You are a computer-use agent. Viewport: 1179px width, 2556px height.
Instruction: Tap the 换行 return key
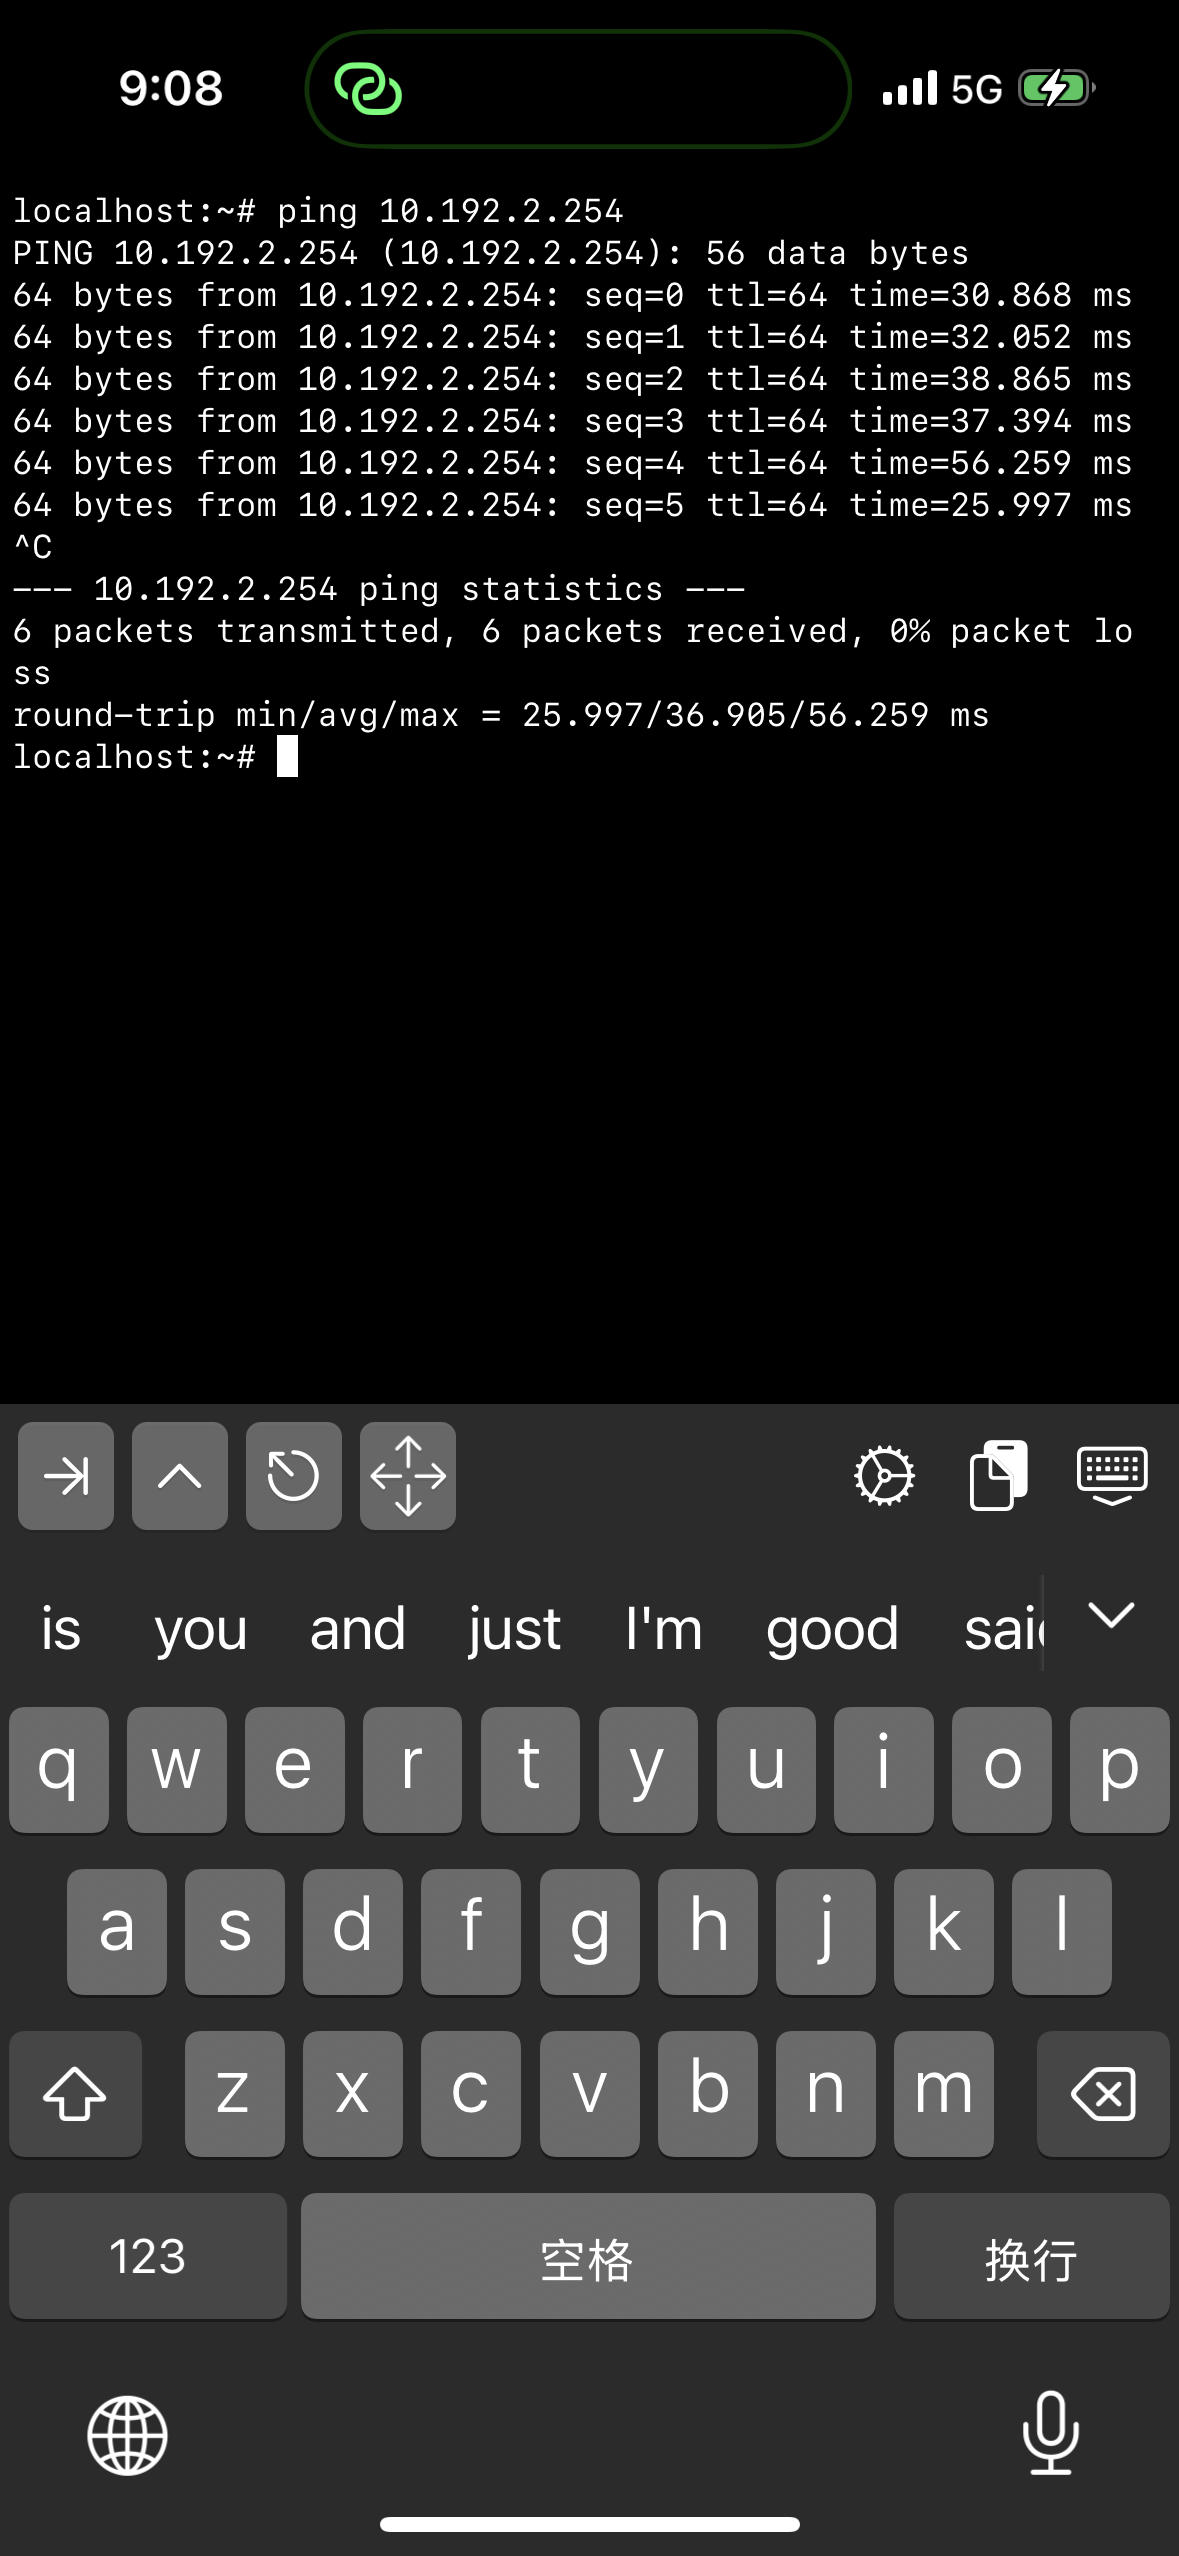1031,2256
